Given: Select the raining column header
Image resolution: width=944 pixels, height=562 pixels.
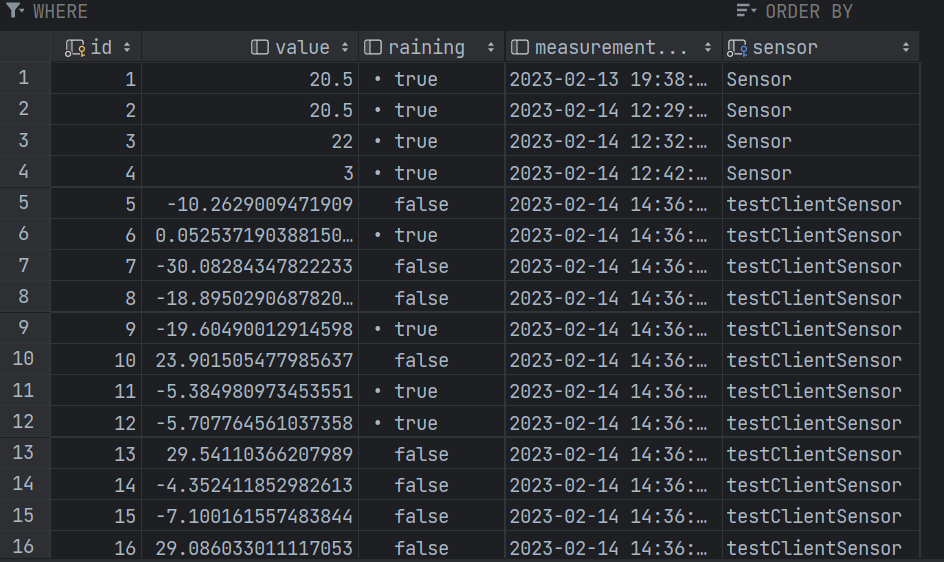Looking at the screenshot, I should pyautogui.click(x=432, y=47).
